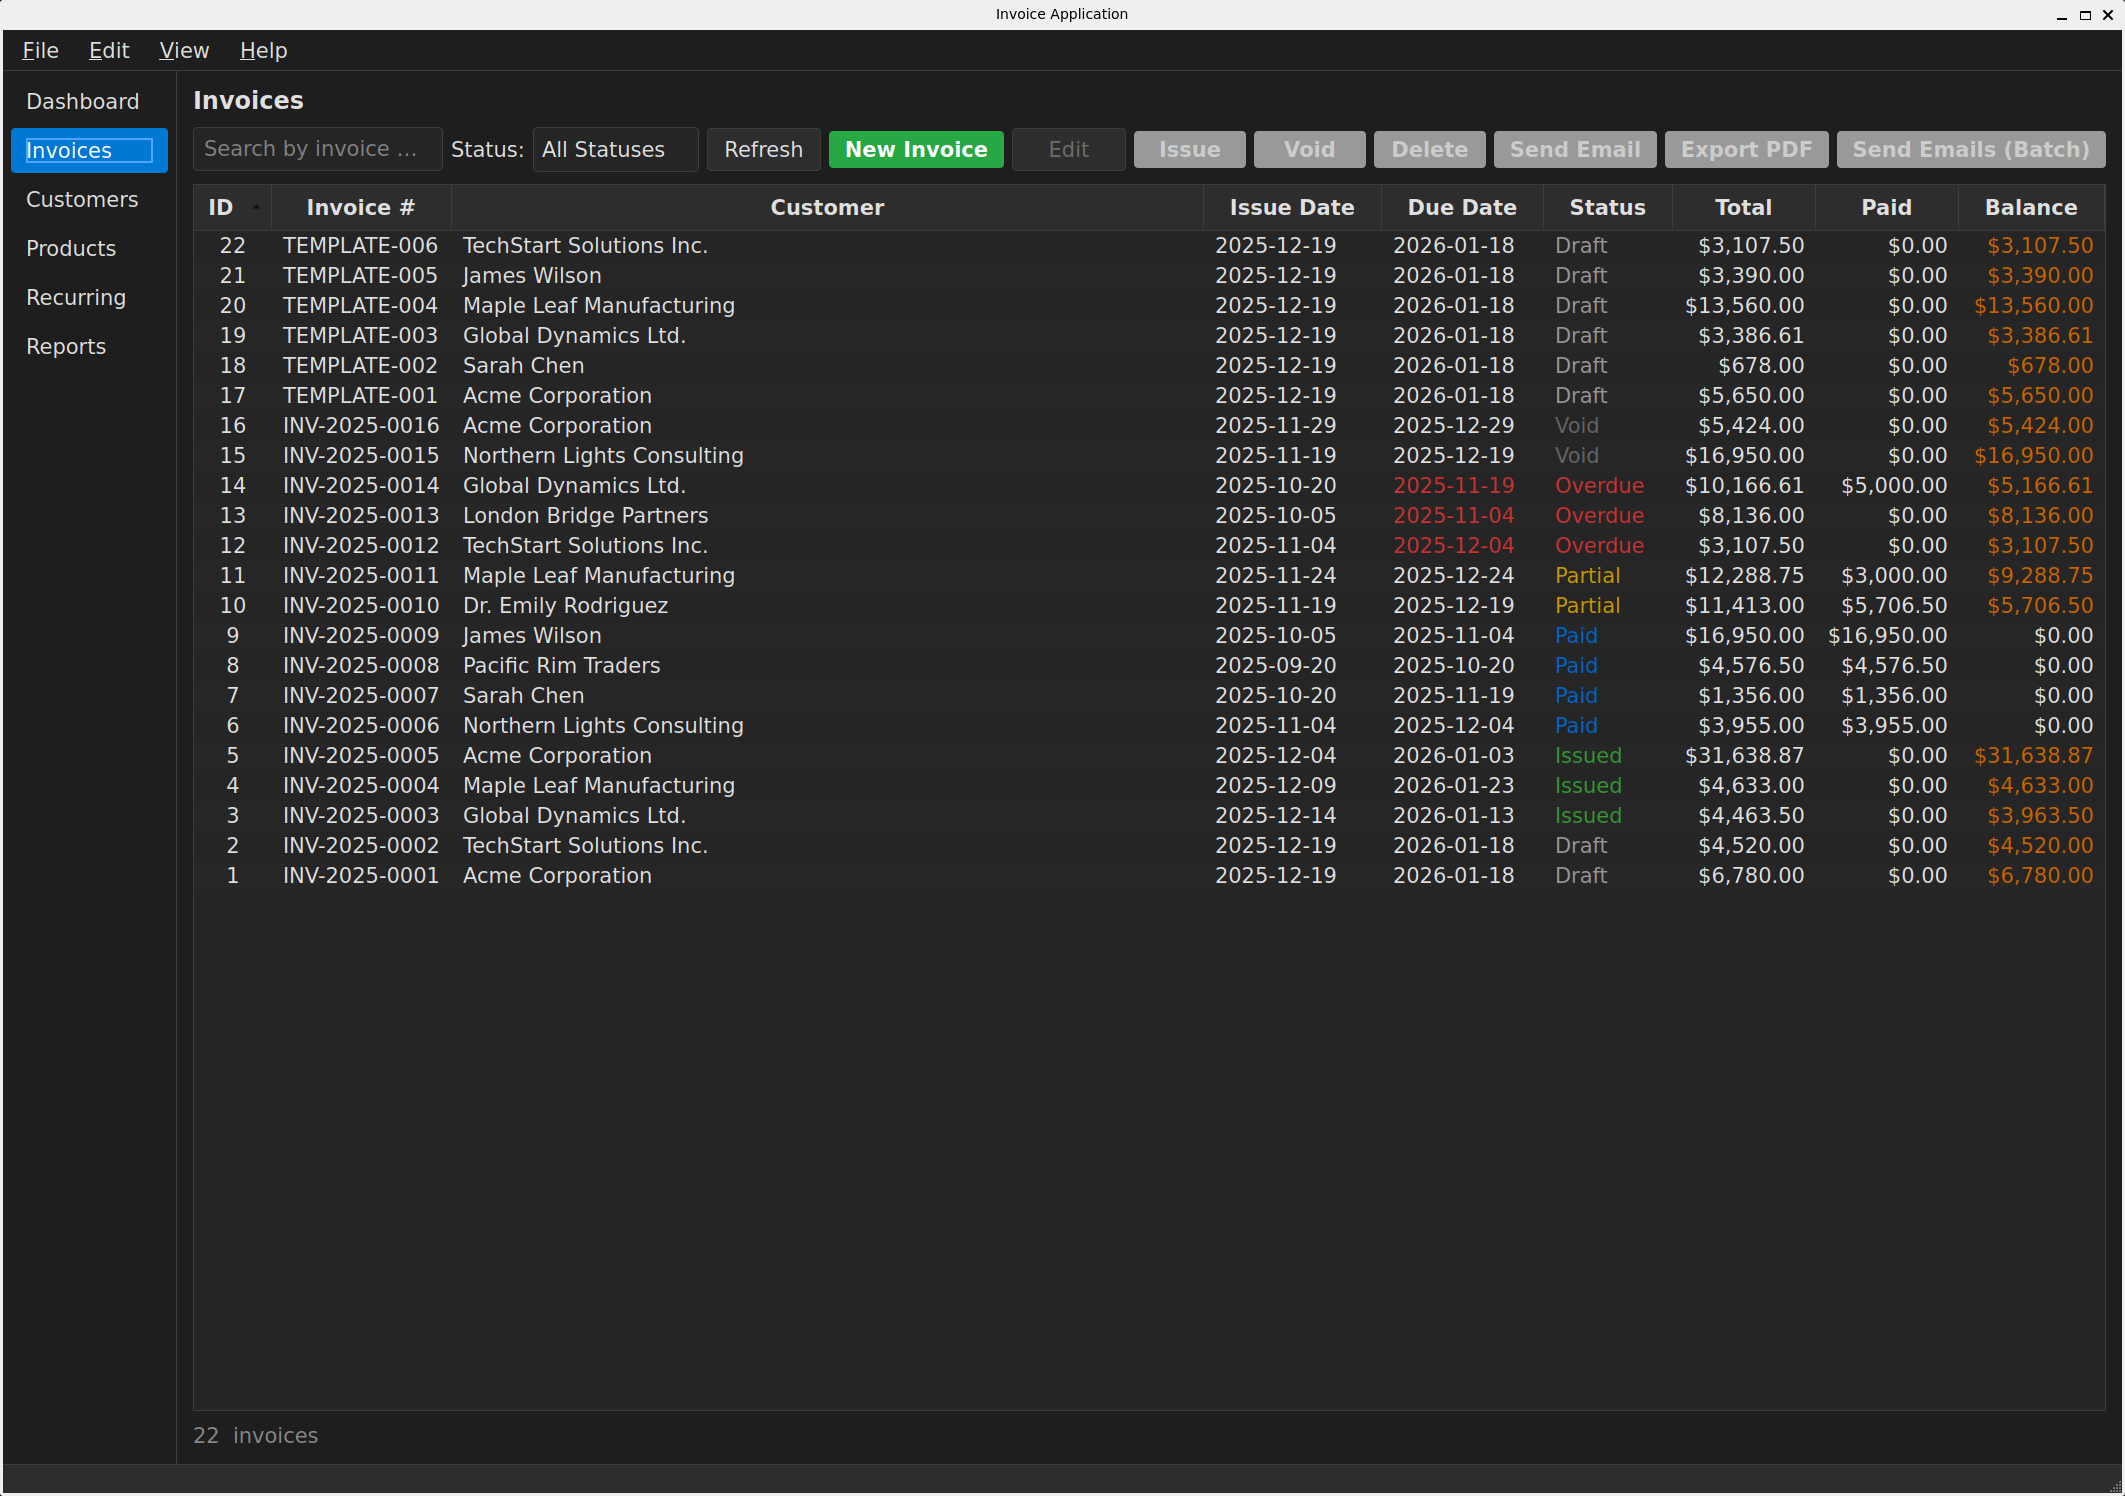
Task: Open the Reports section
Action: tap(66, 346)
